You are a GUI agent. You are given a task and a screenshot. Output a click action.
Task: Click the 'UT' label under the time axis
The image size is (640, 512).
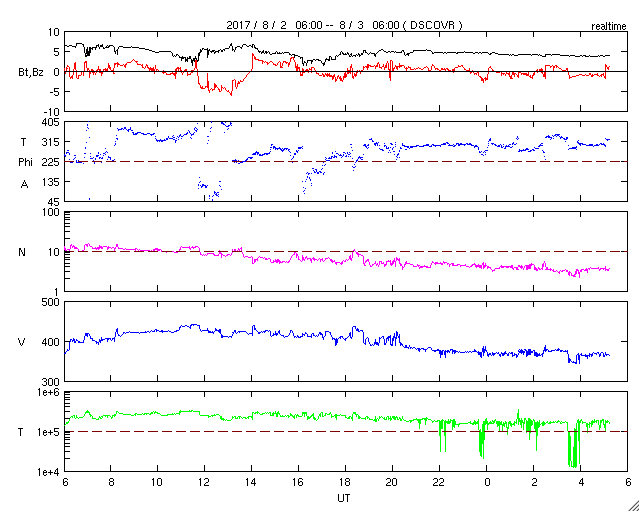click(343, 498)
